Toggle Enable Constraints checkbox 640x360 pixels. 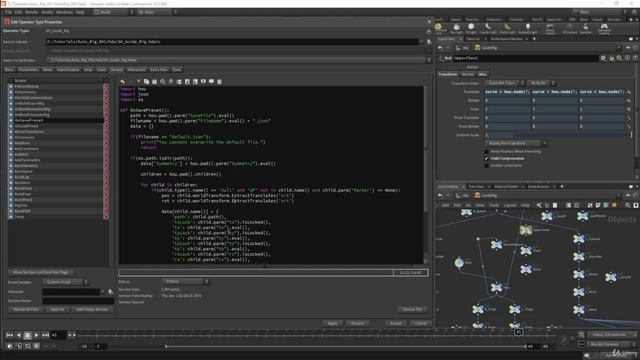tap(486, 165)
